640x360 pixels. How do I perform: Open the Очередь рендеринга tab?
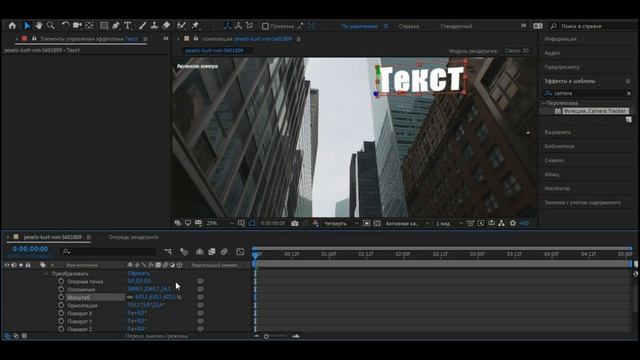(x=133, y=237)
